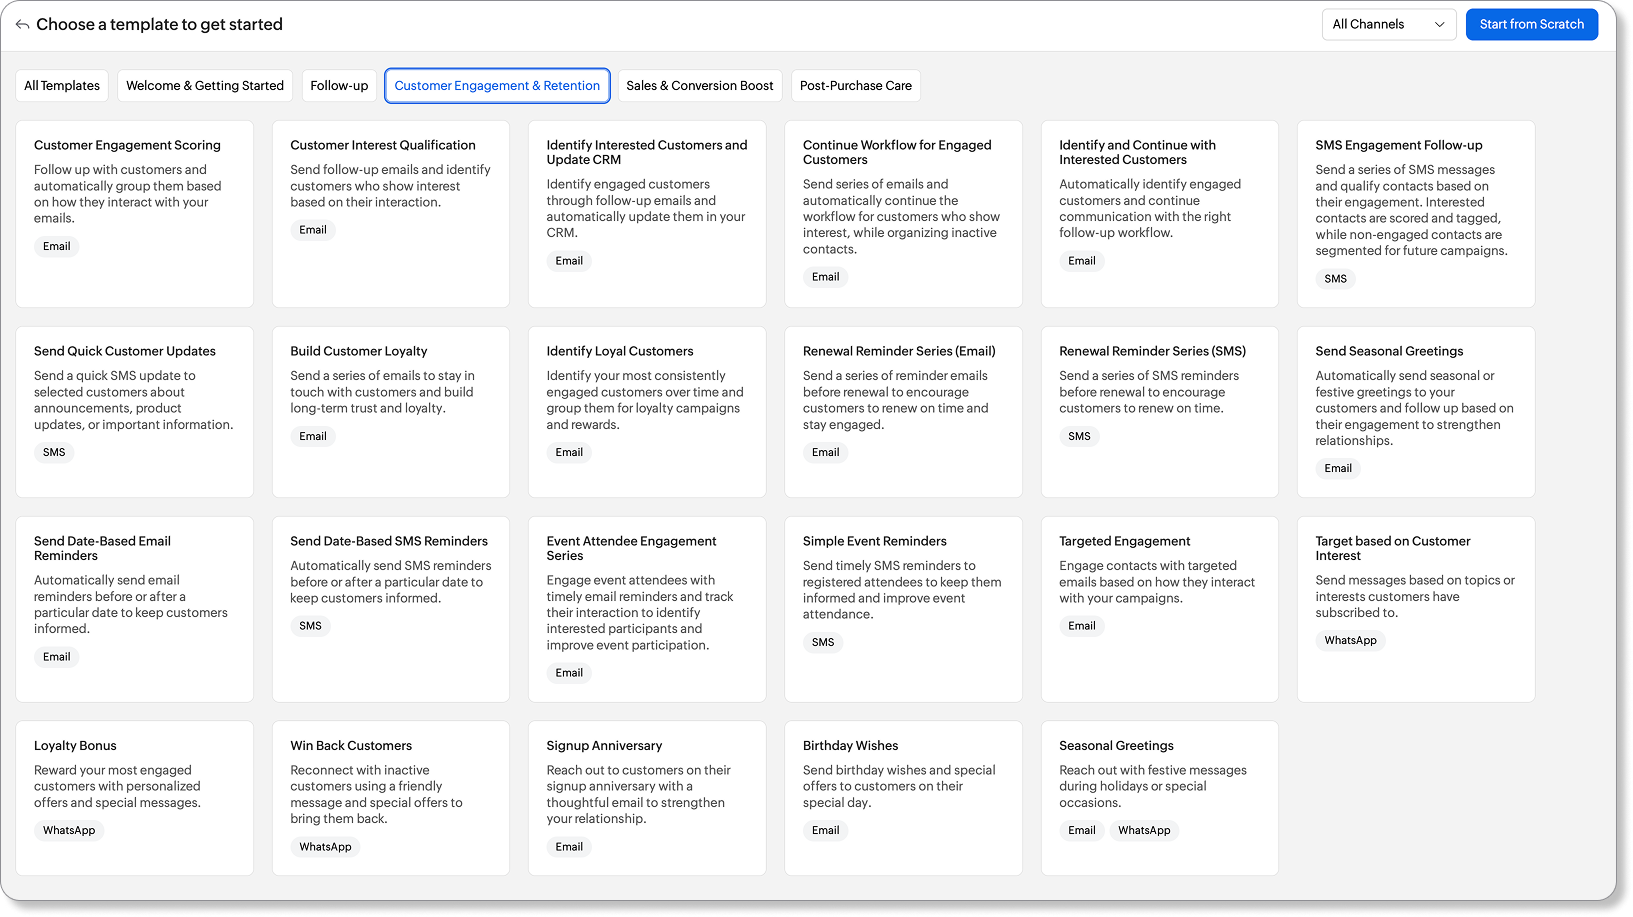
Task: Open Send Date-Based SMS Reminders template
Action: (x=390, y=609)
